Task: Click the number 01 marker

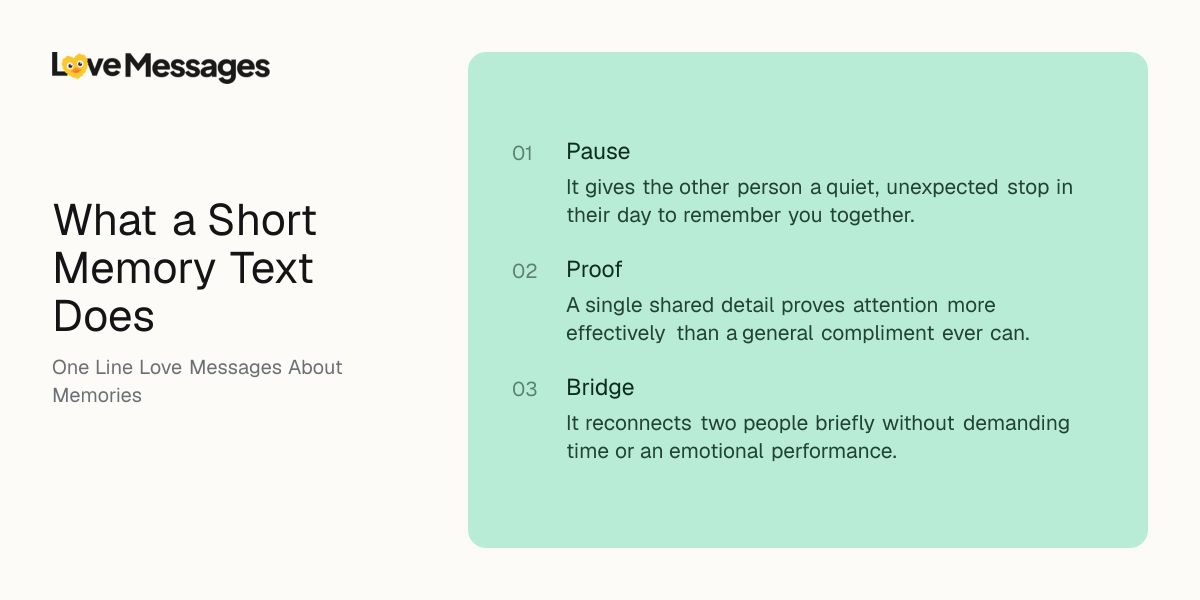Action: 523,153
